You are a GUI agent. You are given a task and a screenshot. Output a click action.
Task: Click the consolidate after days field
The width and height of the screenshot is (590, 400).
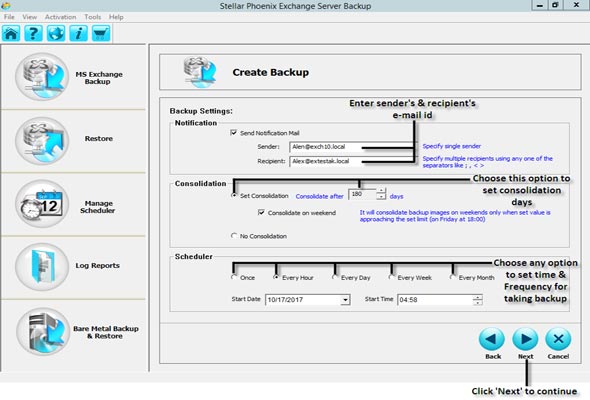(x=362, y=194)
